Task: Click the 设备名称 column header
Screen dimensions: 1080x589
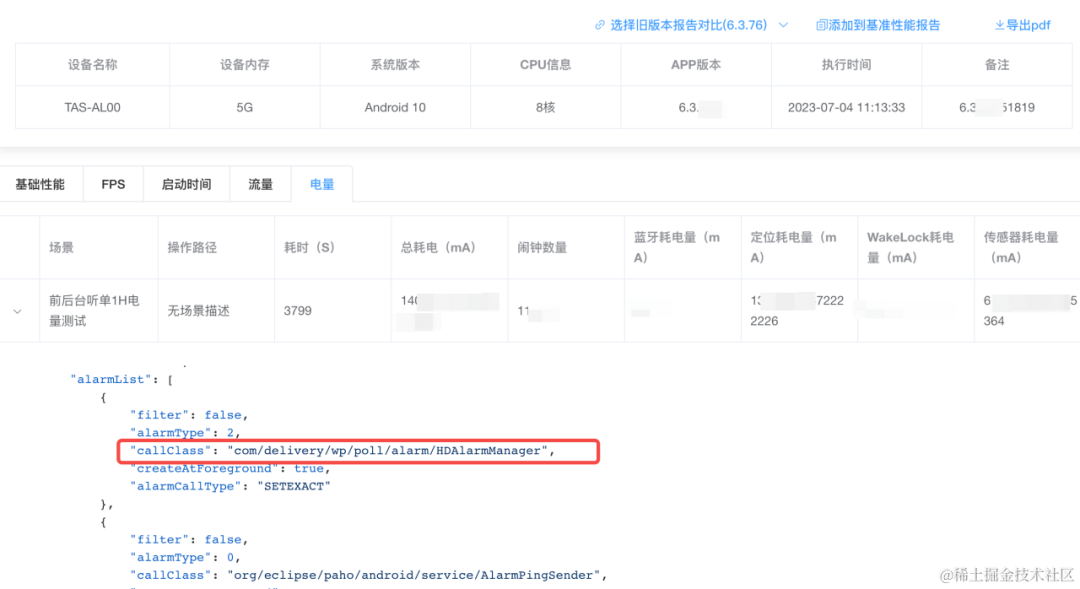Action: 92,65
